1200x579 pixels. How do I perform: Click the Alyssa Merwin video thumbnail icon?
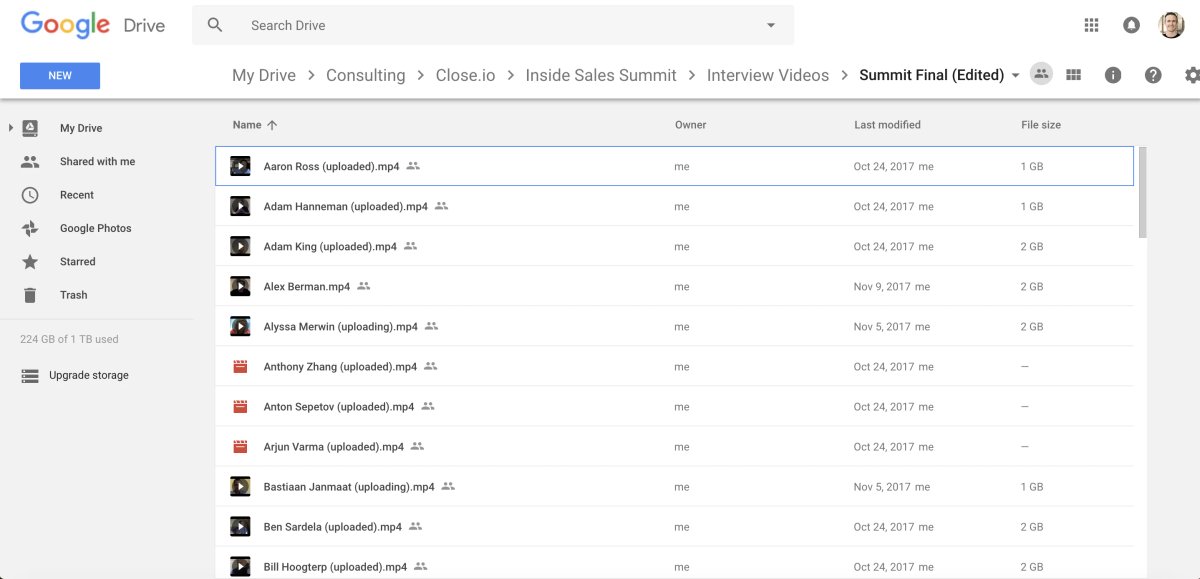pyautogui.click(x=240, y=326)
